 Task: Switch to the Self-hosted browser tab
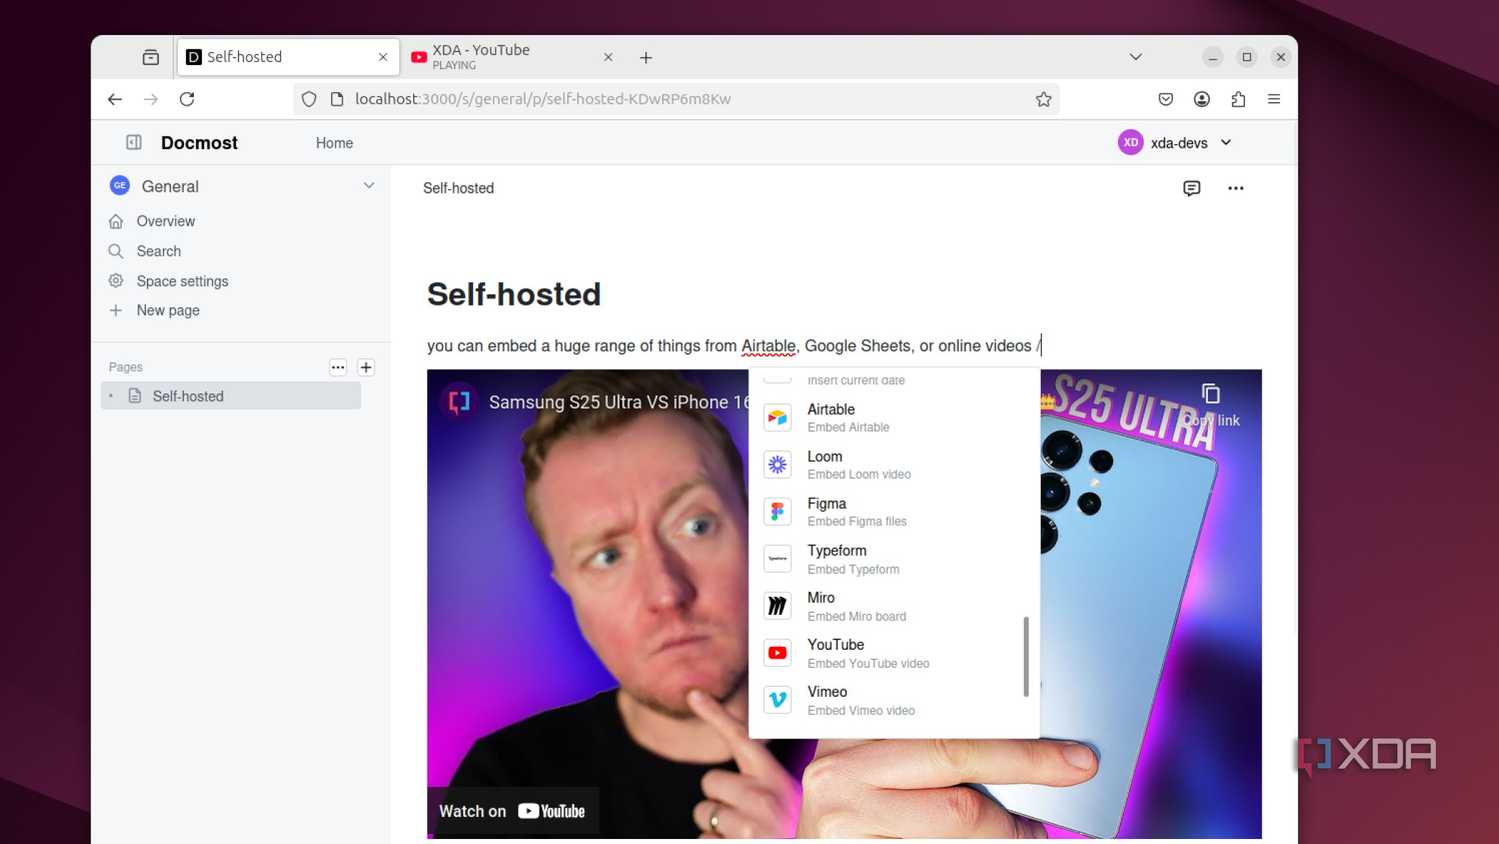point(288,57)
